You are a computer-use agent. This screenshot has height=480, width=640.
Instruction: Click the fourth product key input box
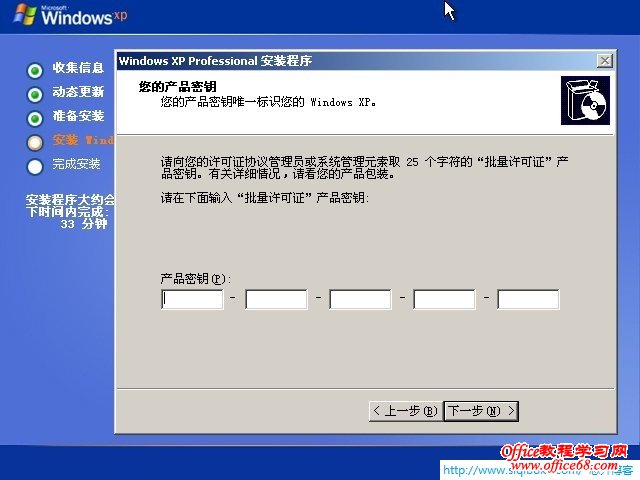click(444, 300)
